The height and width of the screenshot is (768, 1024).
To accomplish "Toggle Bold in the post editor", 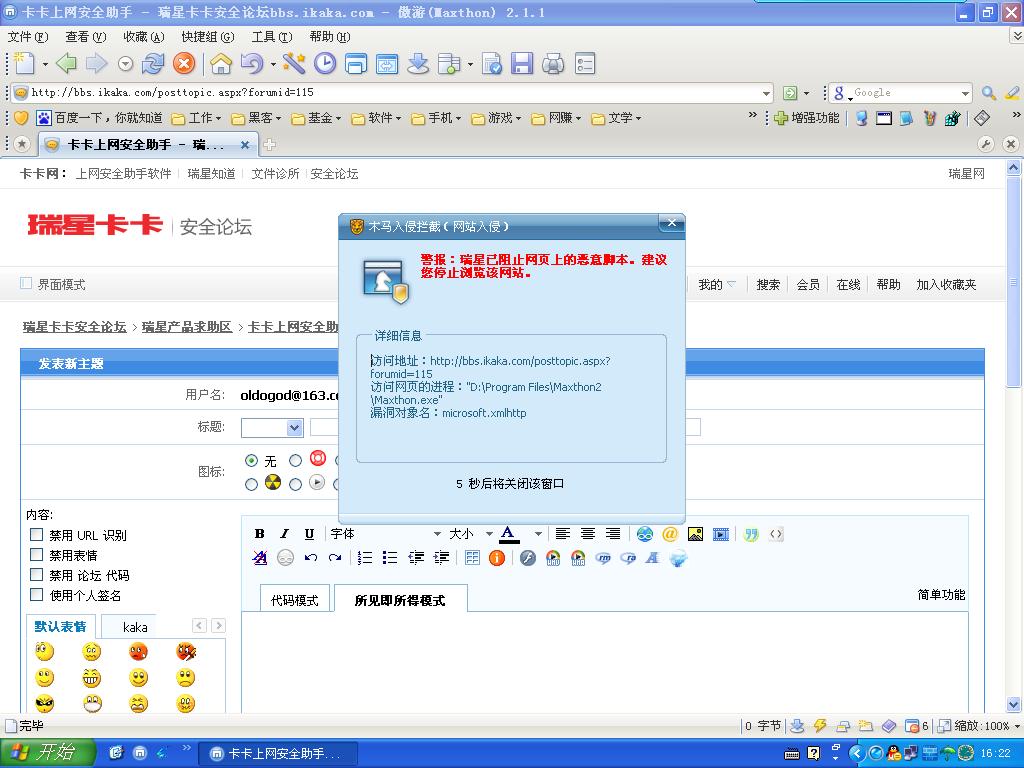I will tap(259, 534).
